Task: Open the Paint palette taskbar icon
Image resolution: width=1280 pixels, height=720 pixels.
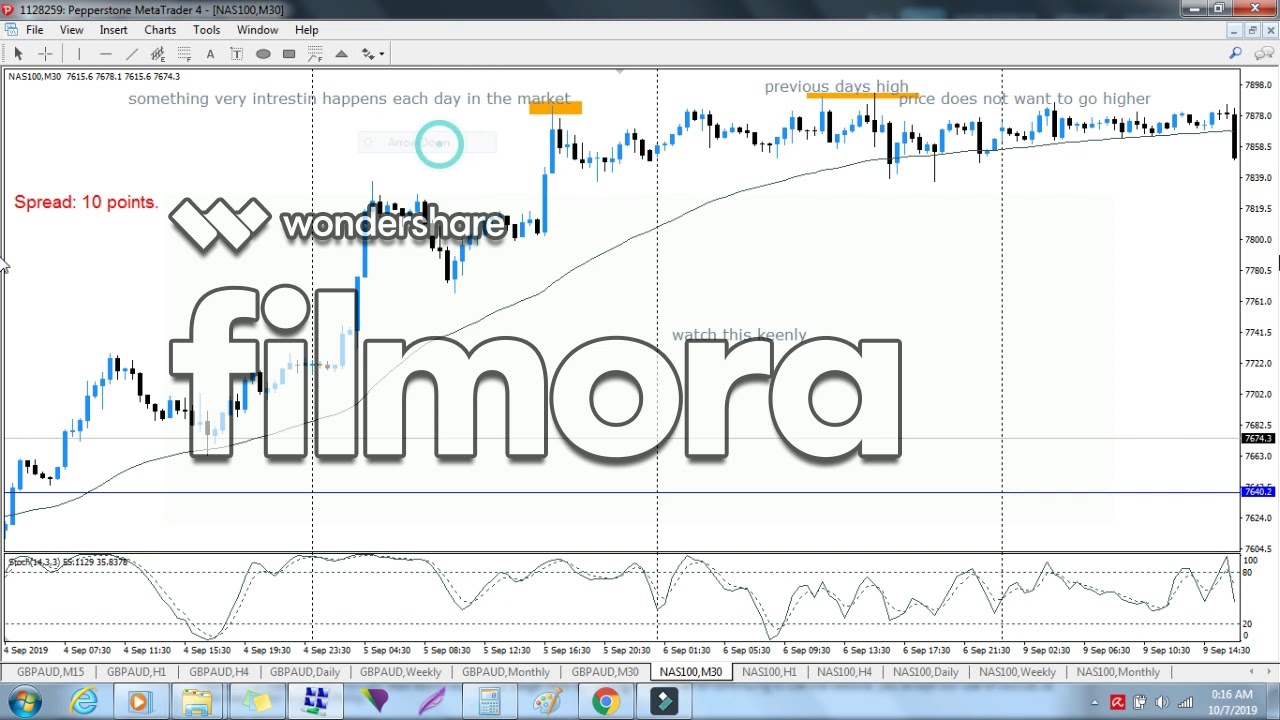Action: [547, 702]
